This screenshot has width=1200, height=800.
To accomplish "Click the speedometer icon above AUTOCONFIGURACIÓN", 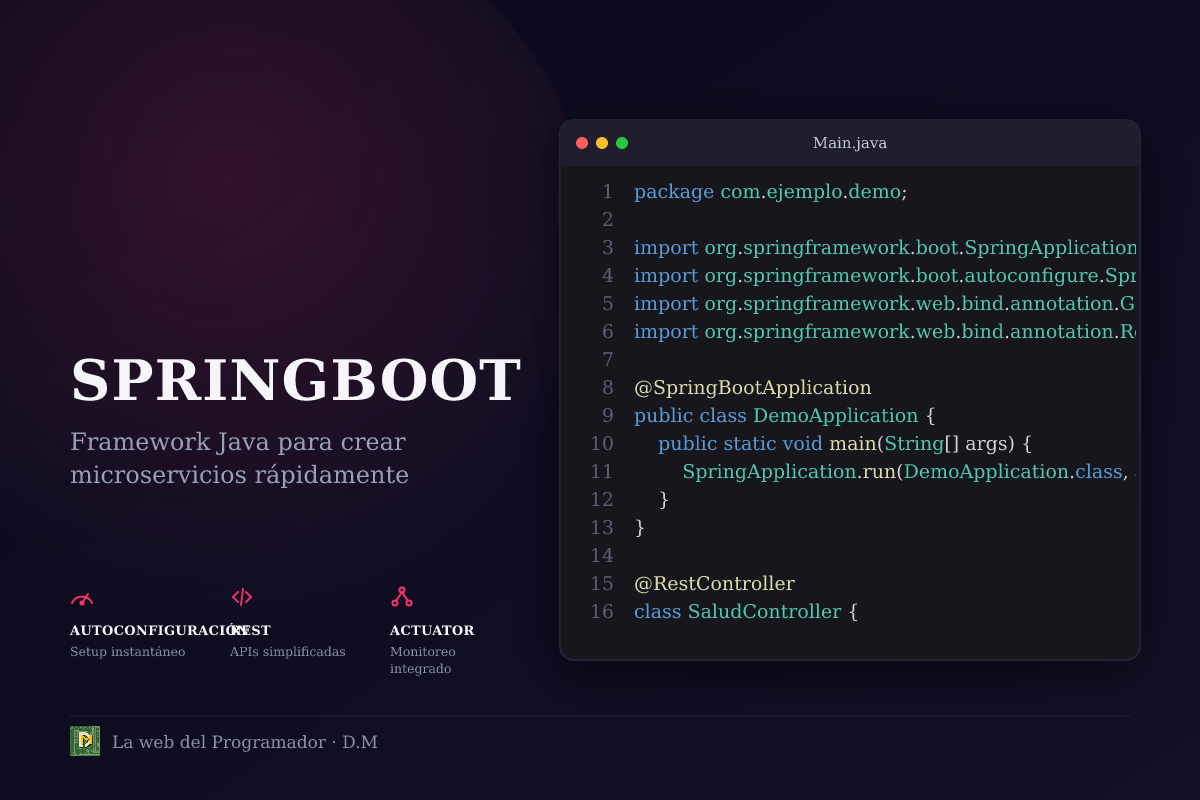I will (x=82, y=598).
